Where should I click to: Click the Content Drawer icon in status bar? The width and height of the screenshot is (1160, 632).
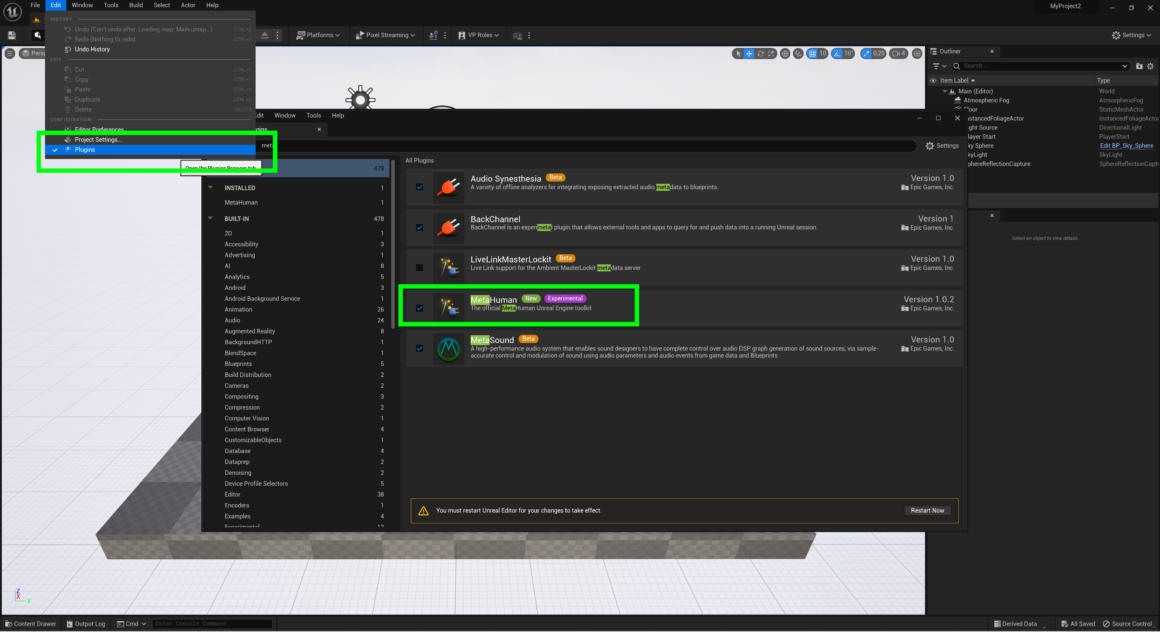8,624
